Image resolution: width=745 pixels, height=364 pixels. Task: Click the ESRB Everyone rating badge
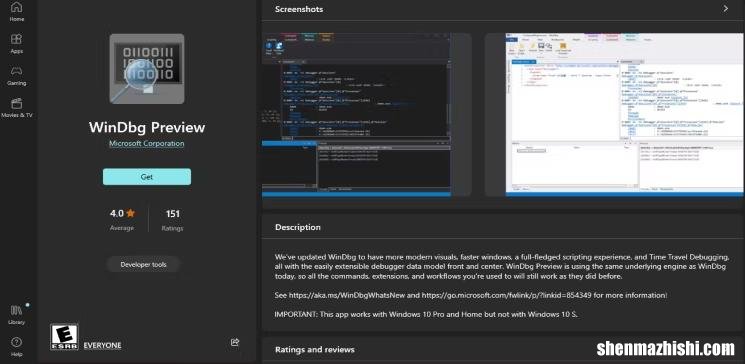[x=64, y=337]
